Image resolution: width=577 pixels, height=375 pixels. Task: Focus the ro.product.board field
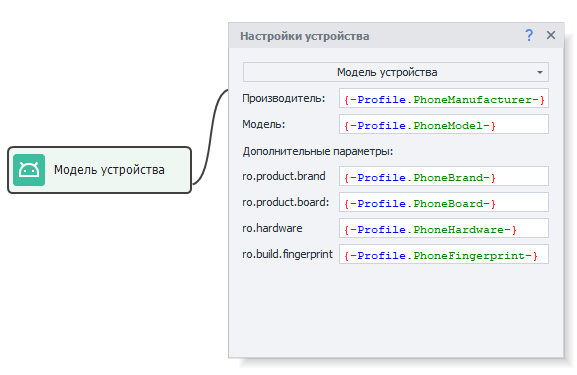444,202
